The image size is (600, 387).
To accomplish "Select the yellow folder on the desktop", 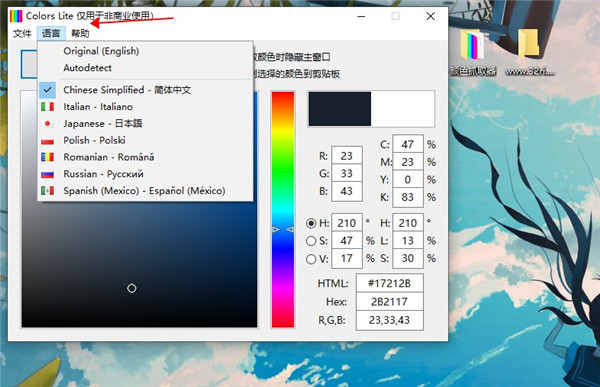I will click(529, 43).
